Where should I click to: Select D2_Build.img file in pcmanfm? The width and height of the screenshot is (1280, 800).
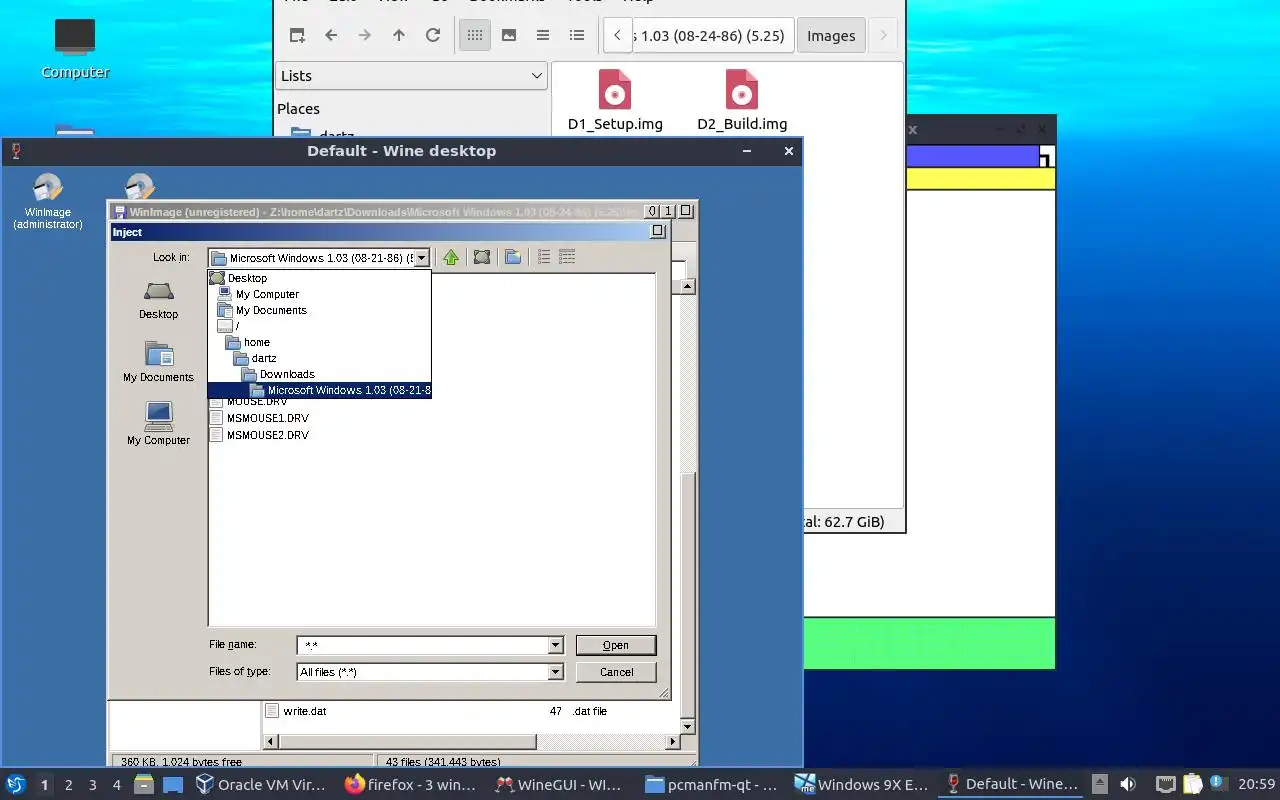[742, 100]
